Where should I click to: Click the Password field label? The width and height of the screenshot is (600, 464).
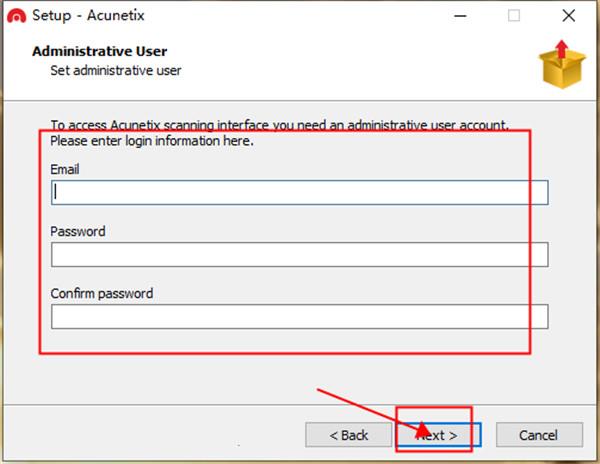[78, 231]
